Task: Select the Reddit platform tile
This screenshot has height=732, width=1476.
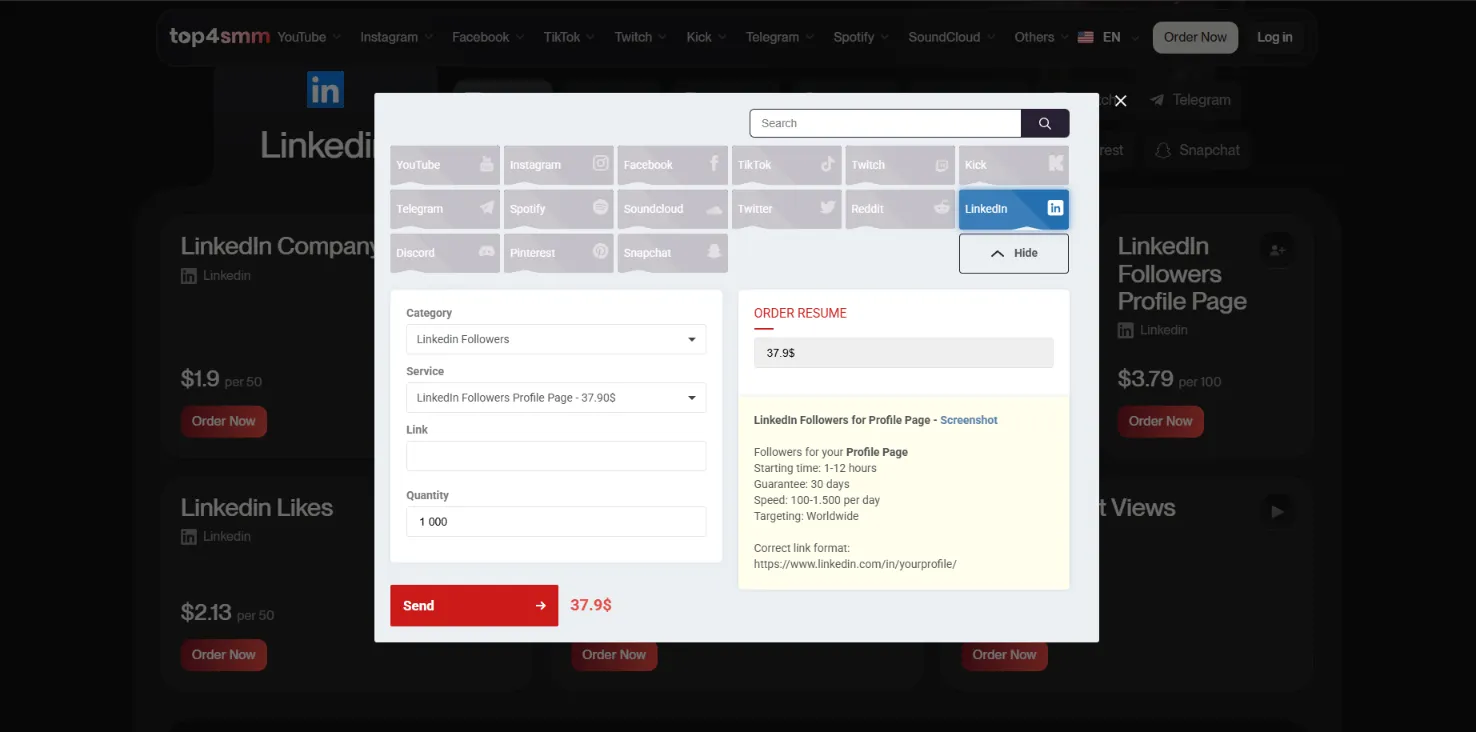Action: (x=900, y=209)
